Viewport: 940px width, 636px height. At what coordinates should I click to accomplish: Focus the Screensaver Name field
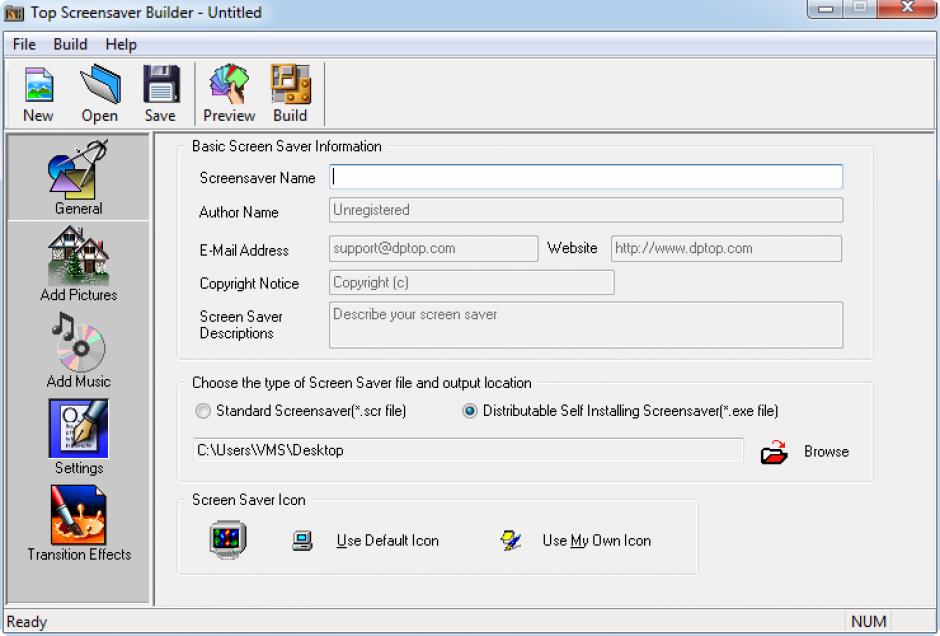[x=586, y=177]
